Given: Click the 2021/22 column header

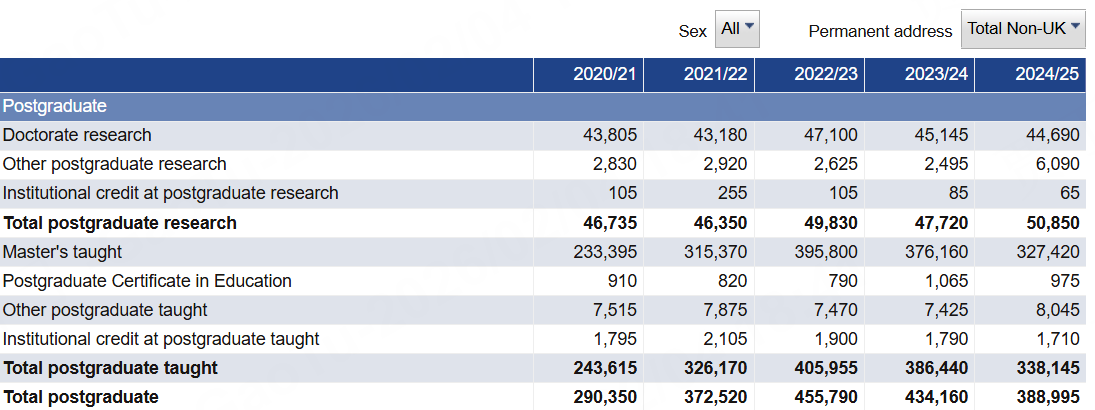Looking at the screenshot, I should point(715,75).
